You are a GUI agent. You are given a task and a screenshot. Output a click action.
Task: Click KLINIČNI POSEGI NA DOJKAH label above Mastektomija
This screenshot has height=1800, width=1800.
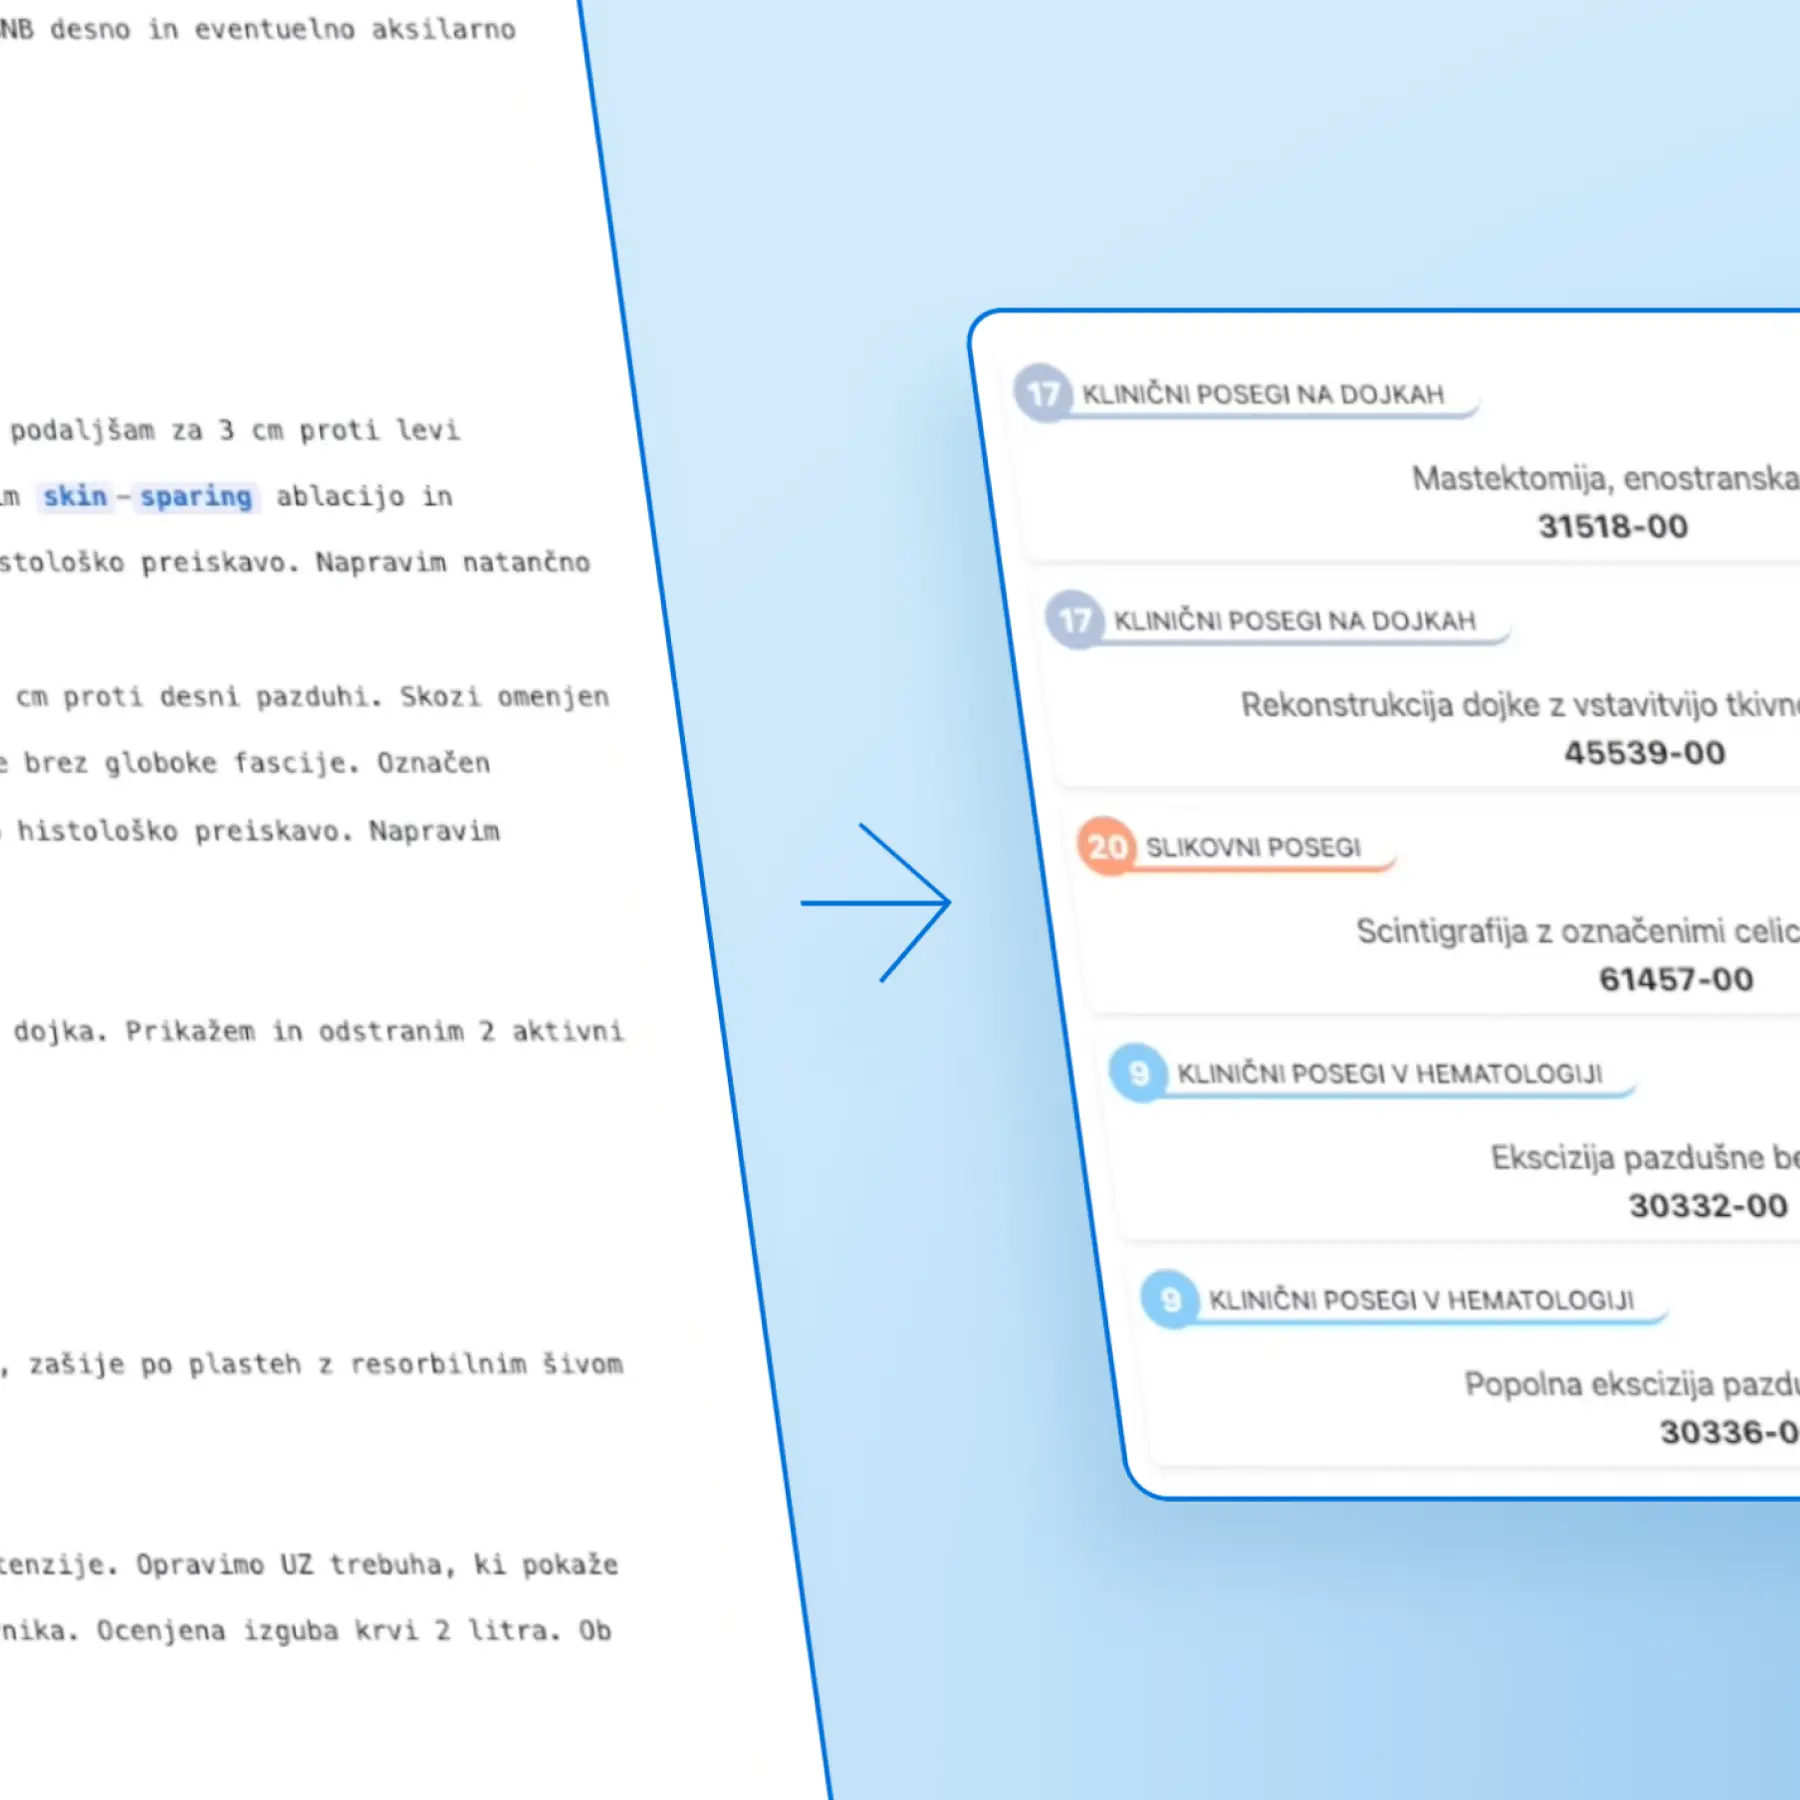click(x=1263, y=395)
